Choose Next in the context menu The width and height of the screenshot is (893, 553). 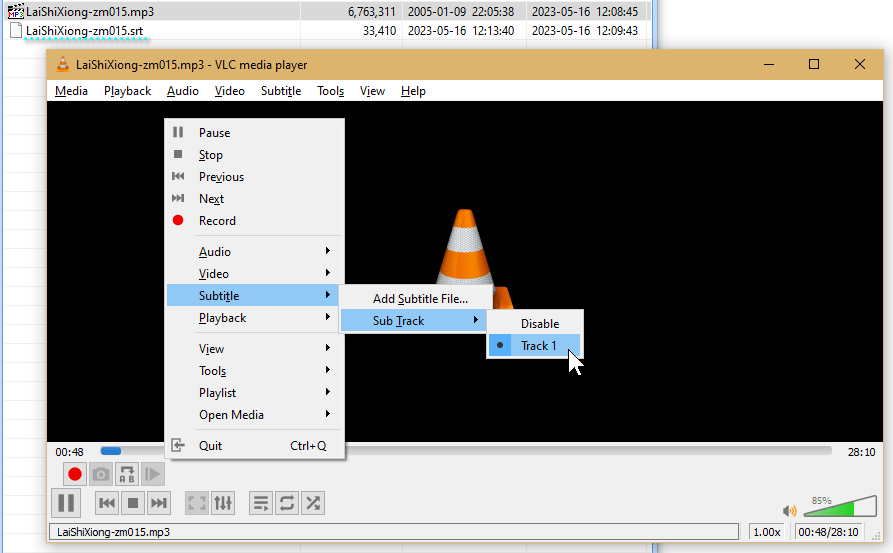[255, 199]
